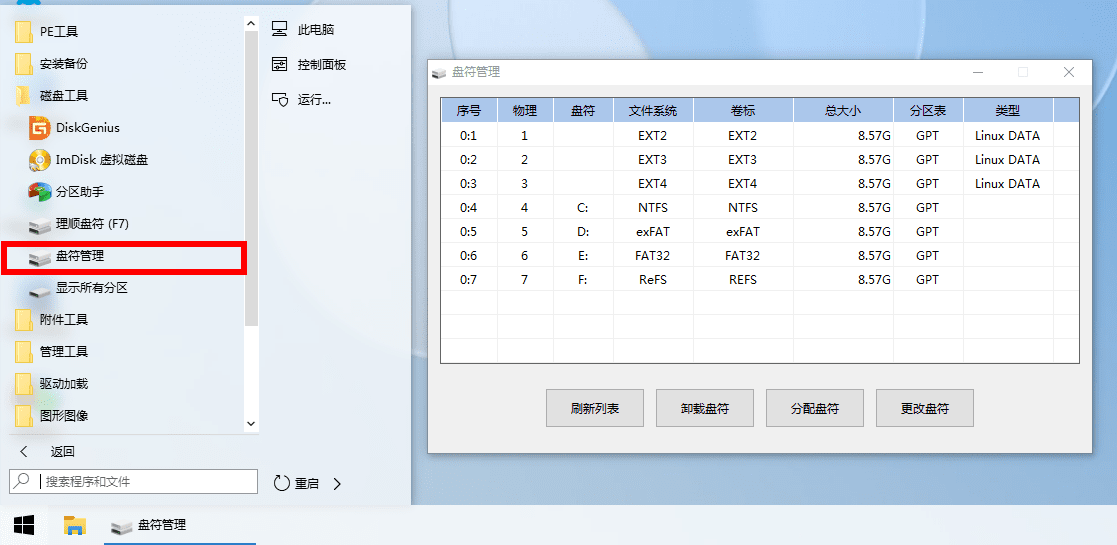Click the ReFS file system cell
The width and height of the screenshot is (1117, 545).
[653, 280]
